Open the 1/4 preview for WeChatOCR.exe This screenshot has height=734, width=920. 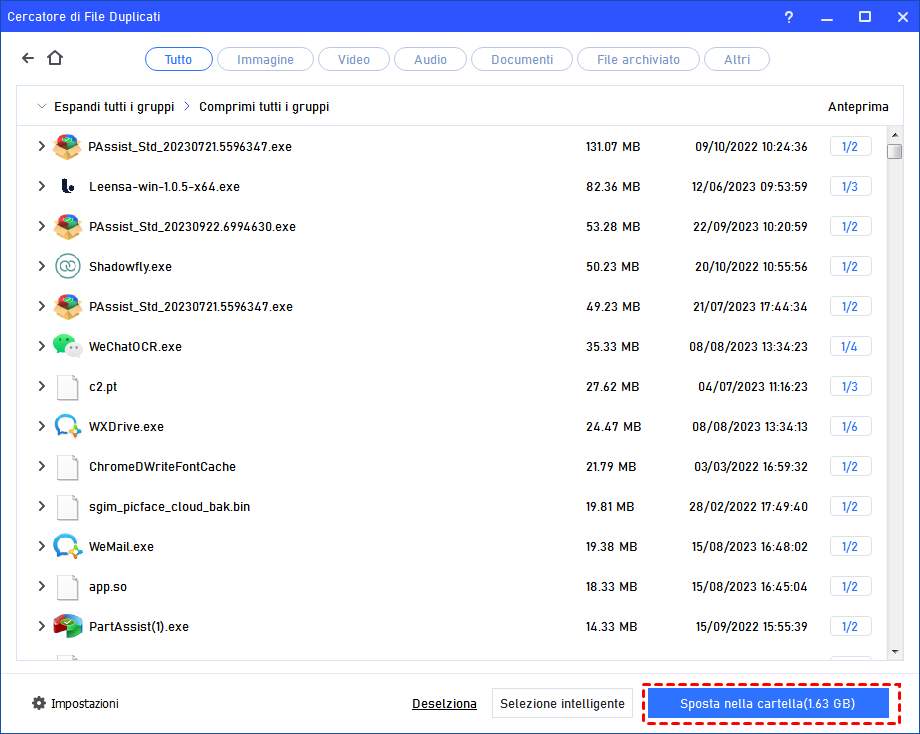pos(850,347)
